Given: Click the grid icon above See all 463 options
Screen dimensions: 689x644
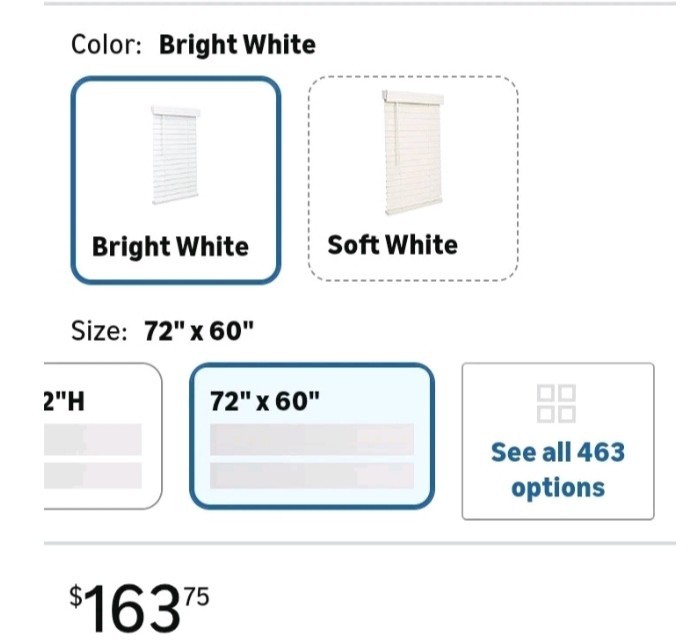Looking at the screenshot, I should 556,404.
